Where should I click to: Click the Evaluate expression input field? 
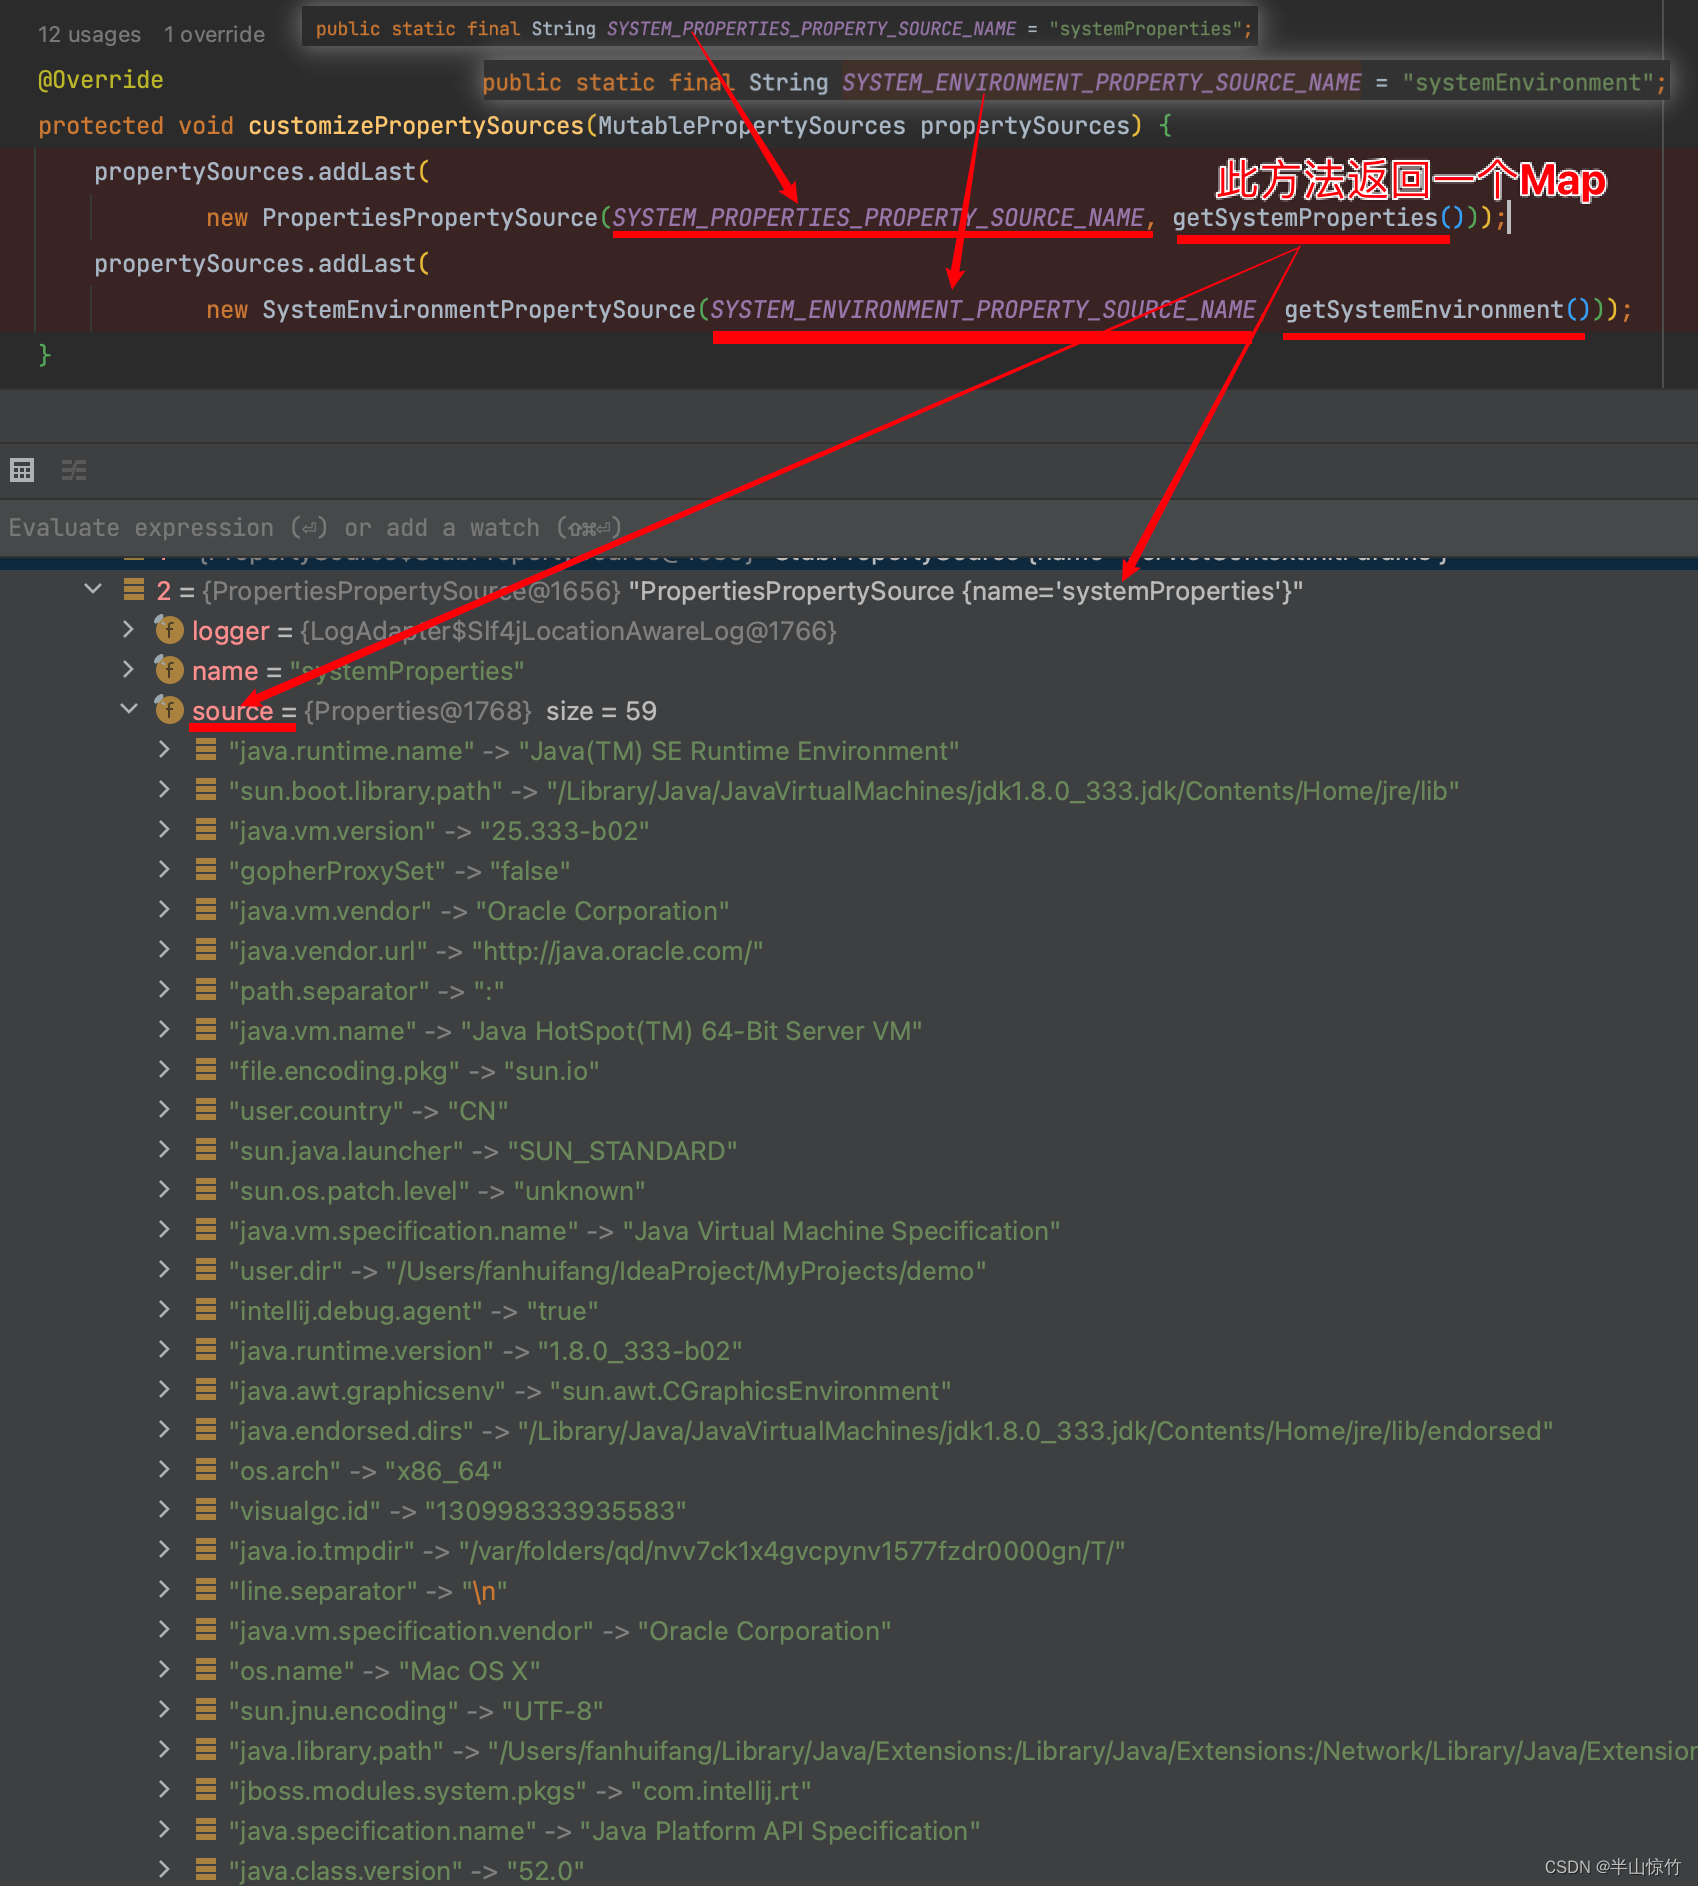[849, 527]
